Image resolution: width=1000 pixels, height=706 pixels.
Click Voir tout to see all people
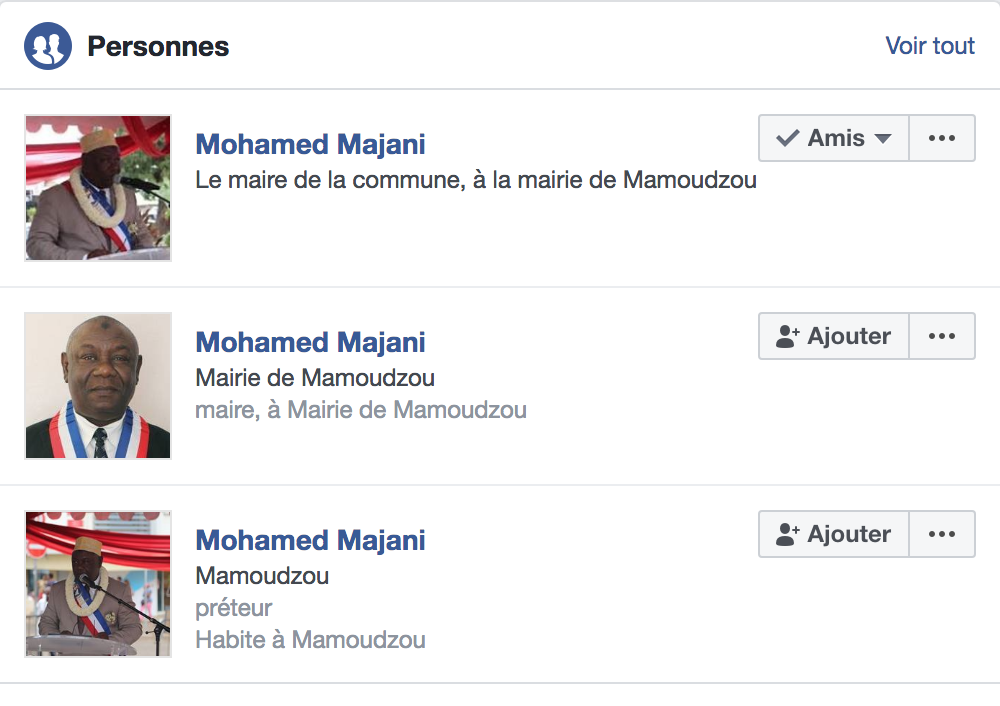pos(929,45)
